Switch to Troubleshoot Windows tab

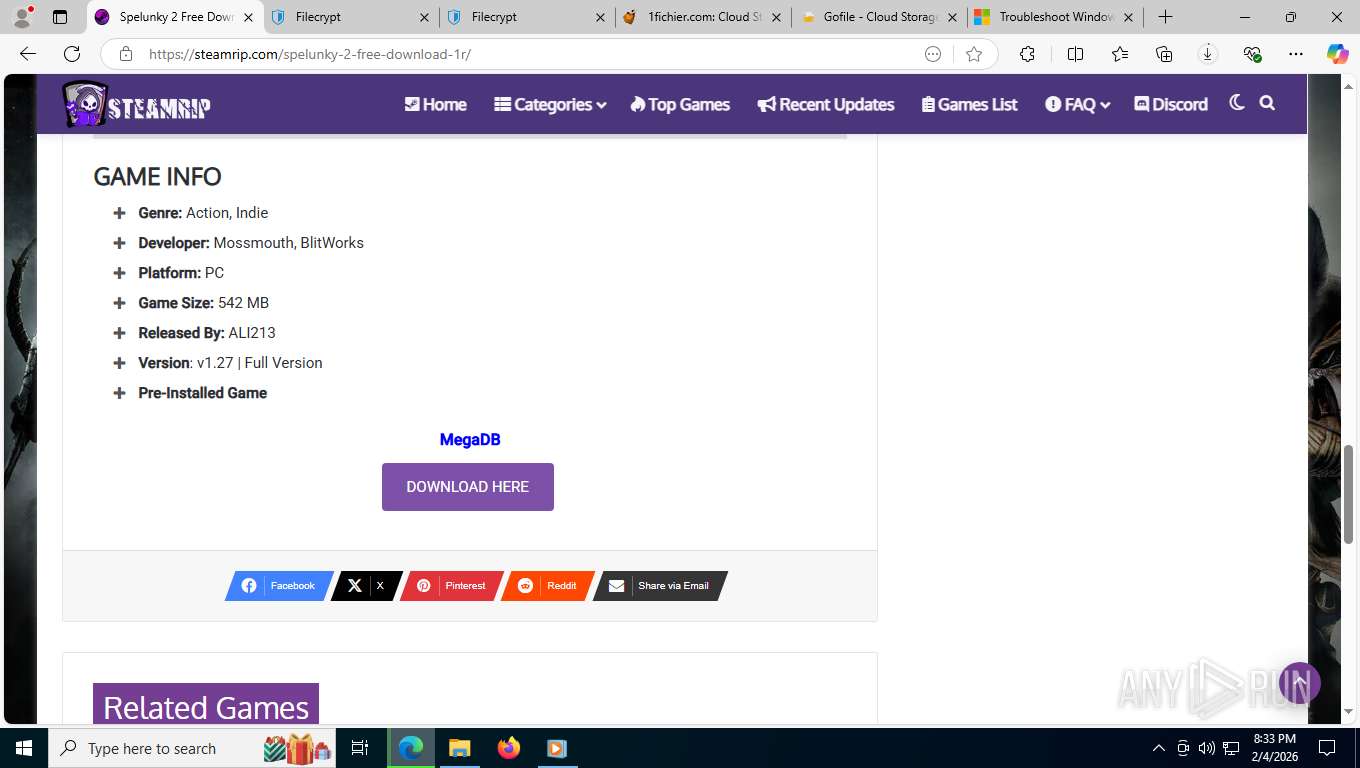(x=1055, y=17)
